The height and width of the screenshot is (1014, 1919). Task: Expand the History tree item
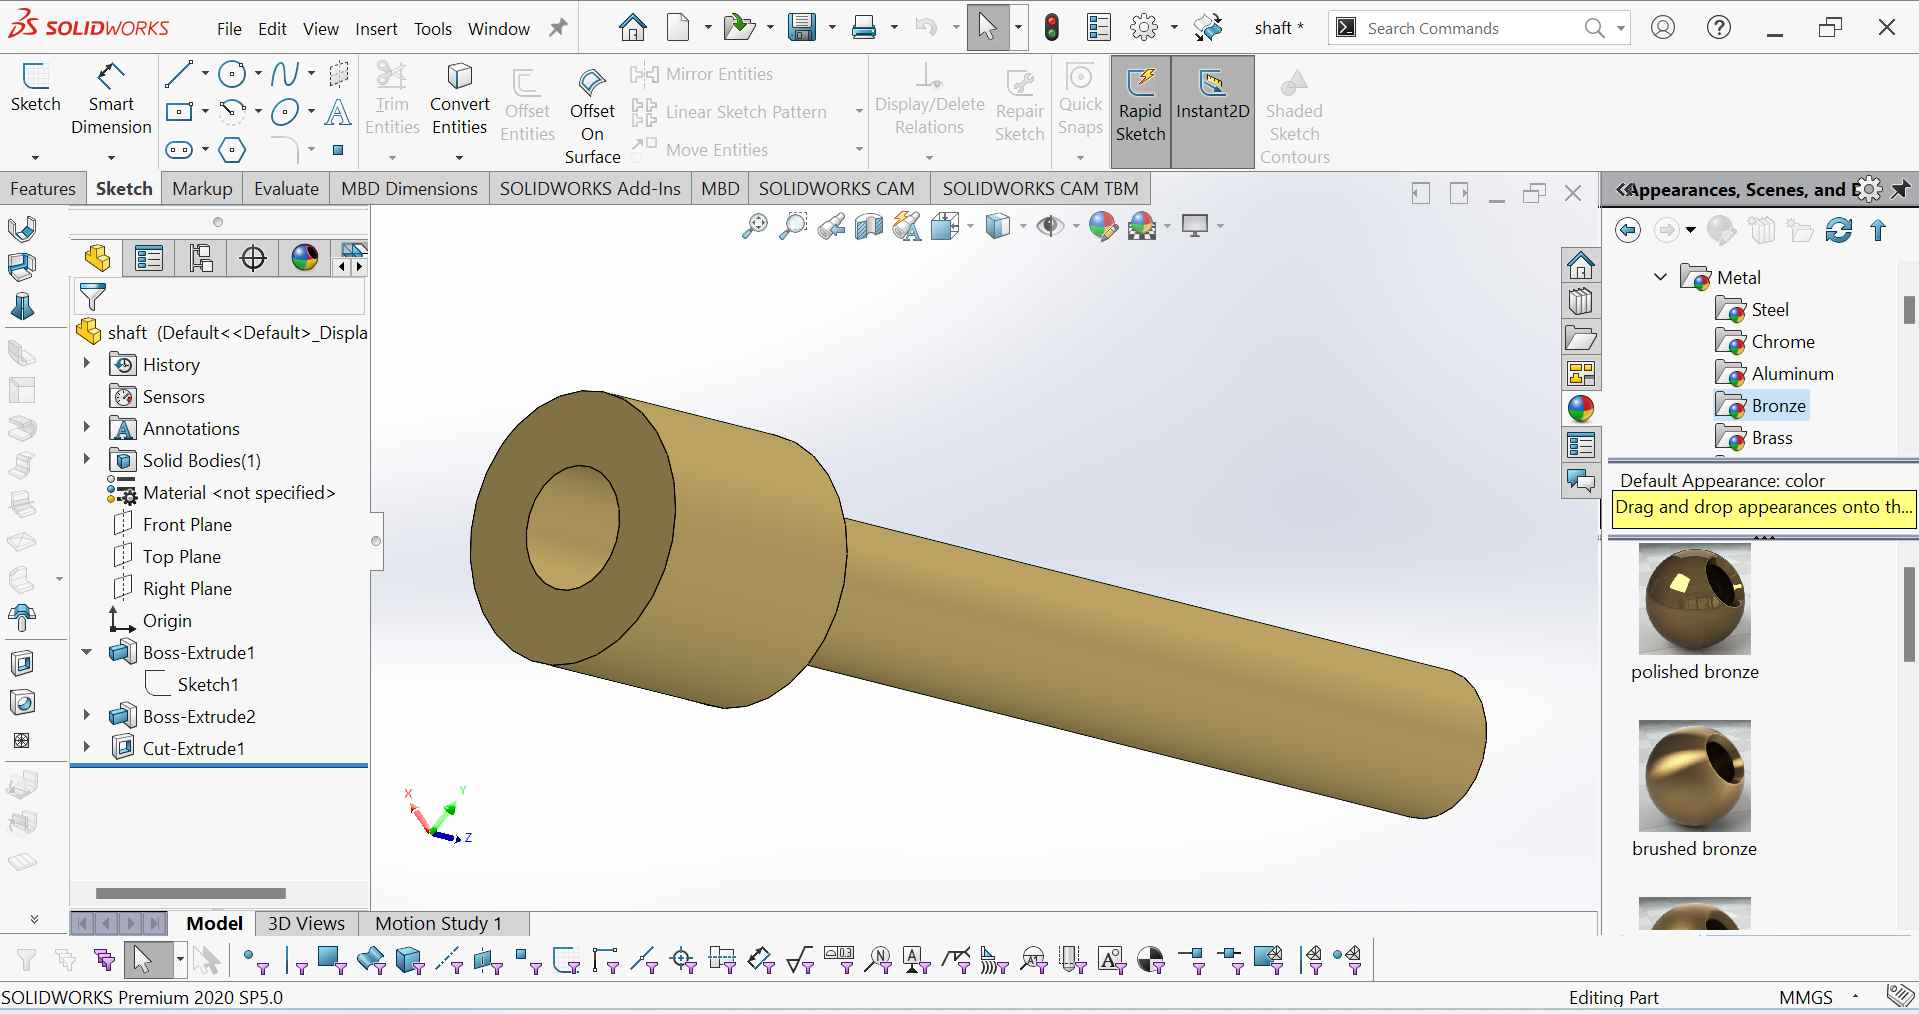tap(87, 364)
